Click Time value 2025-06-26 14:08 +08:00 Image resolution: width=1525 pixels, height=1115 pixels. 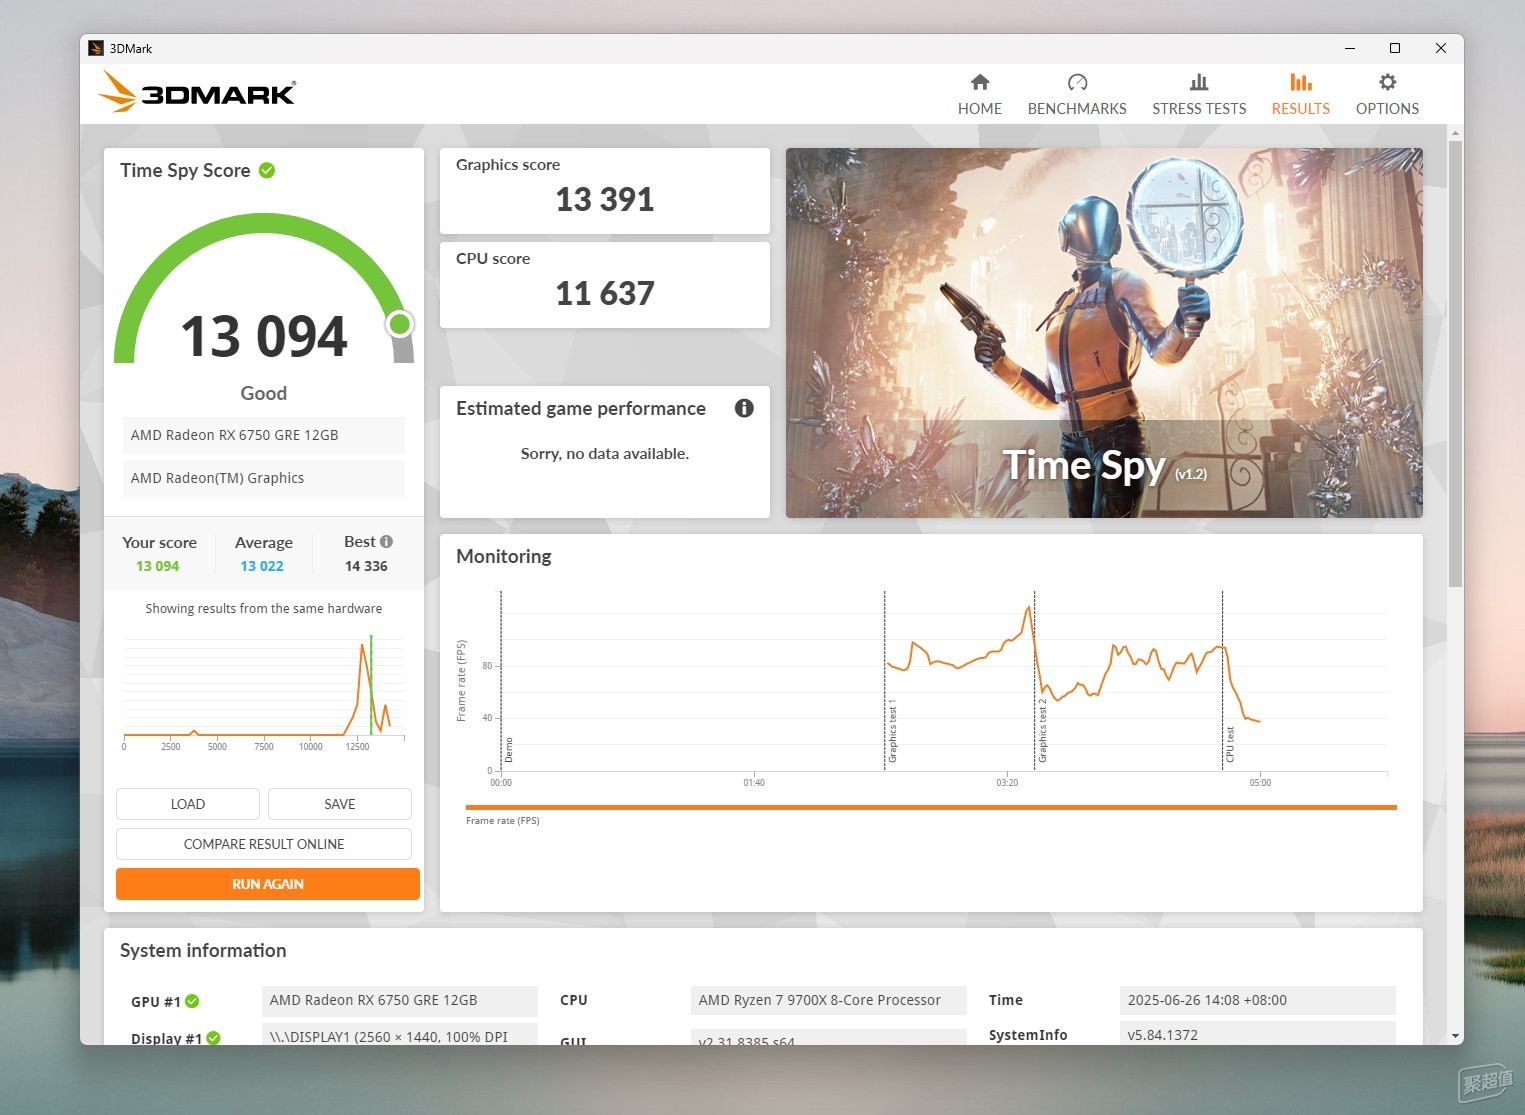(x=1258, y=1000)
